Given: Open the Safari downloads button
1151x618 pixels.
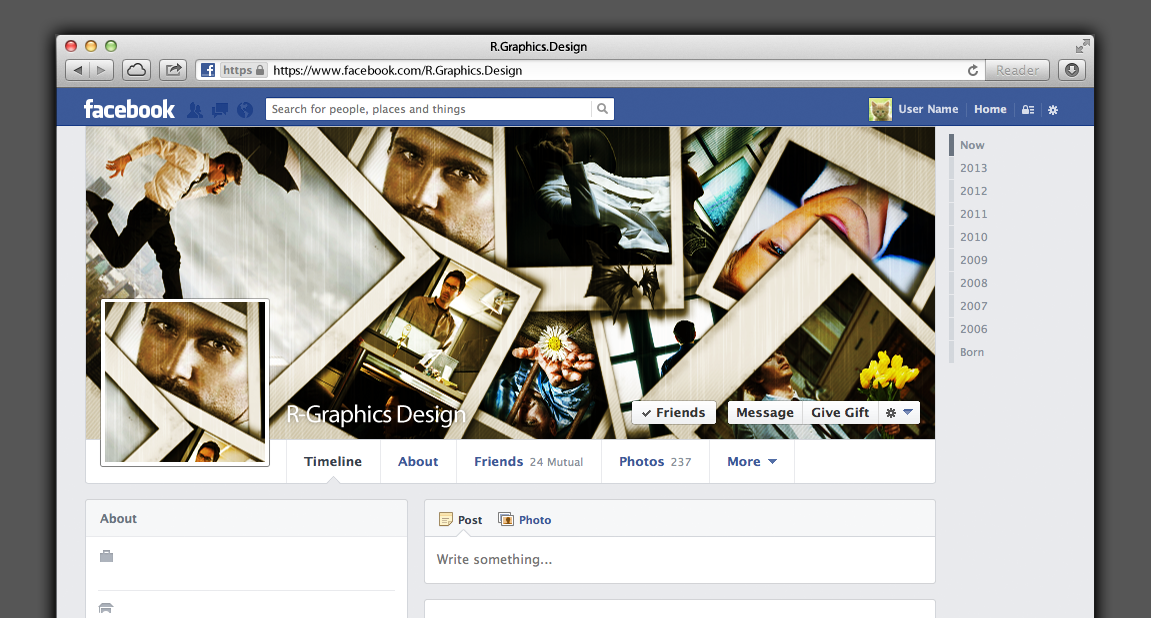Looking at the screenshot, I should coord(1072,70).
